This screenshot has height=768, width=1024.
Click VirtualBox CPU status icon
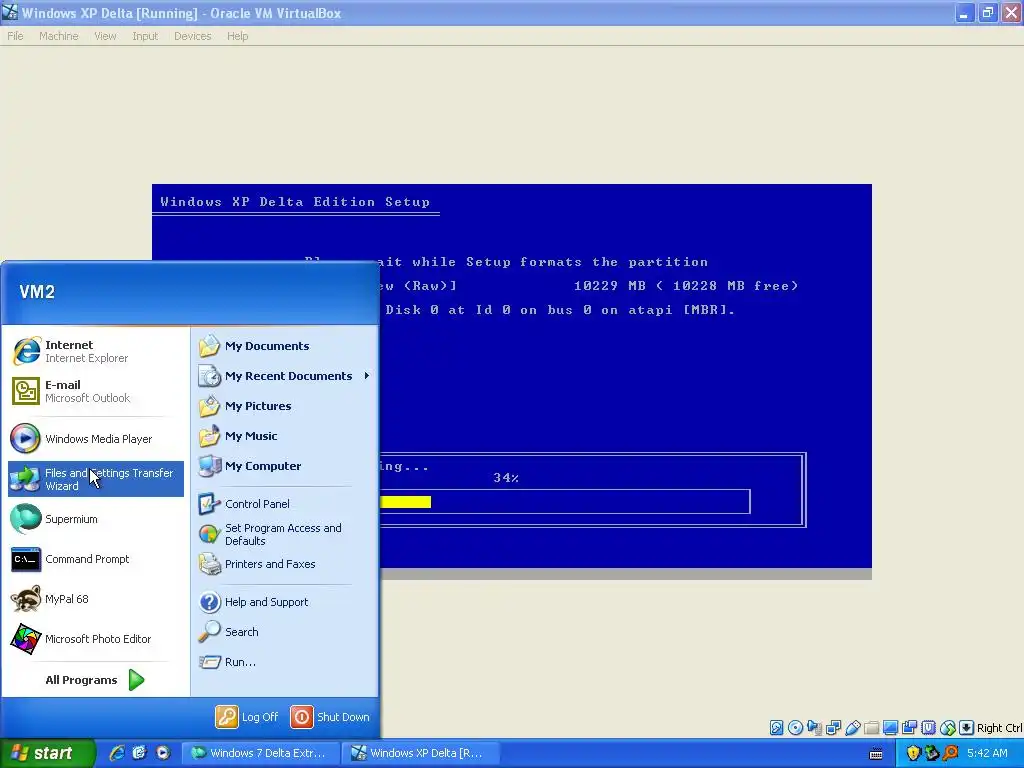pos(929,728)
